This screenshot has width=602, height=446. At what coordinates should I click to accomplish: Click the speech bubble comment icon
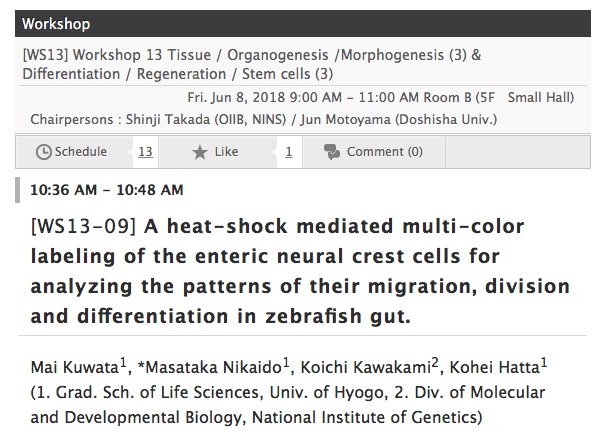332,152
